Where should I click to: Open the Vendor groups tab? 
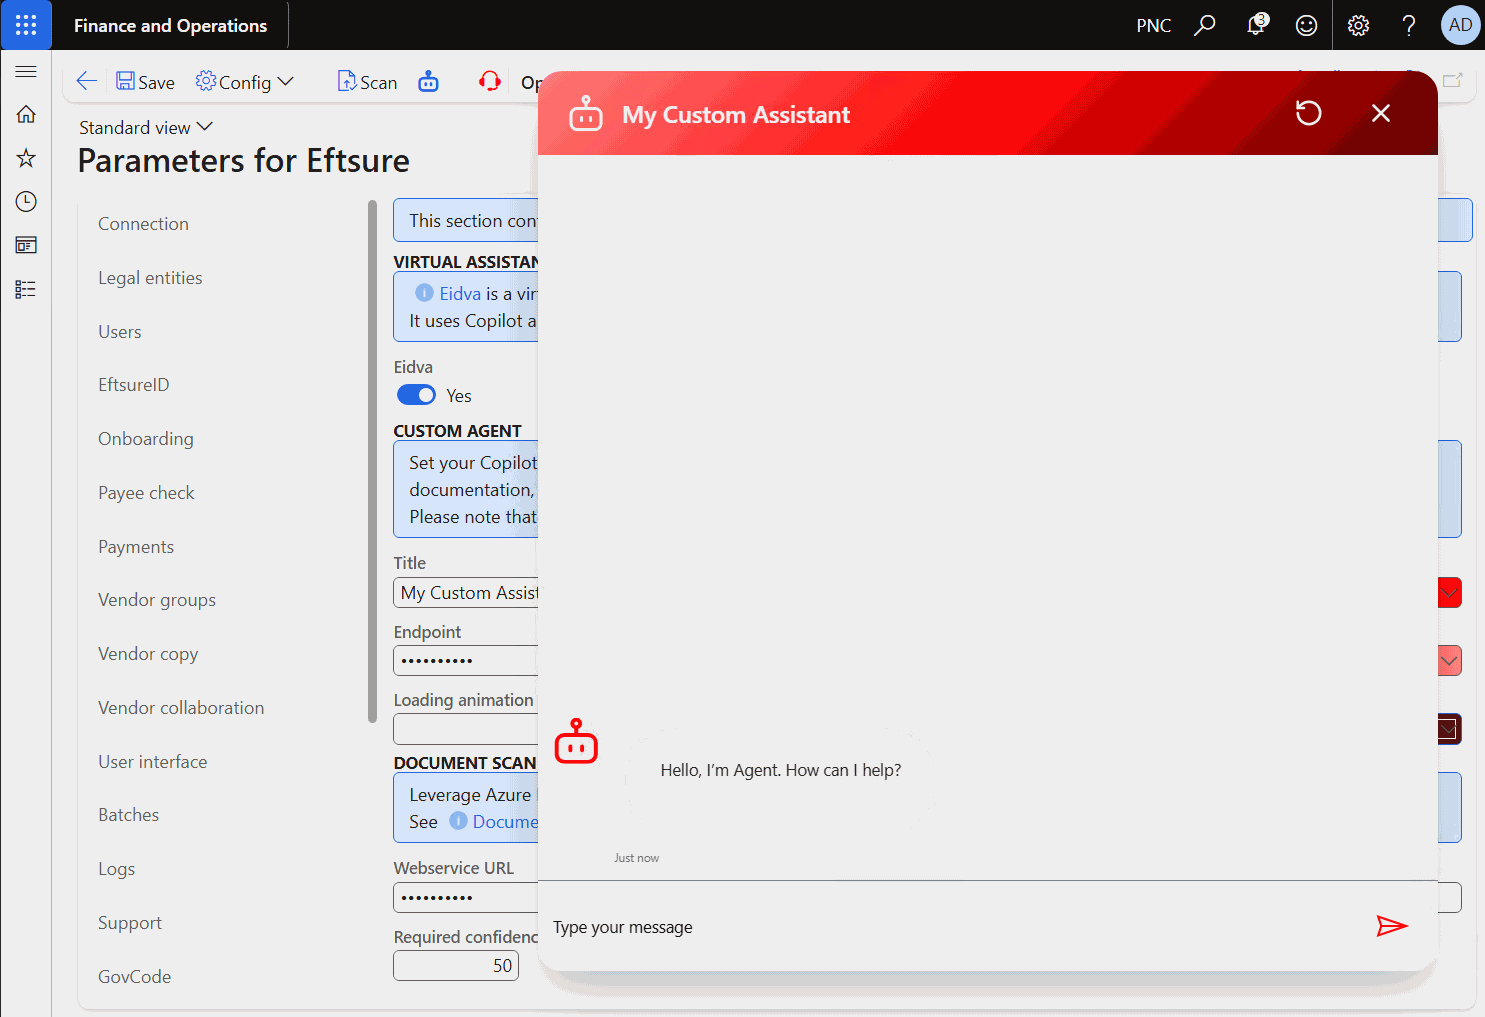157,600
